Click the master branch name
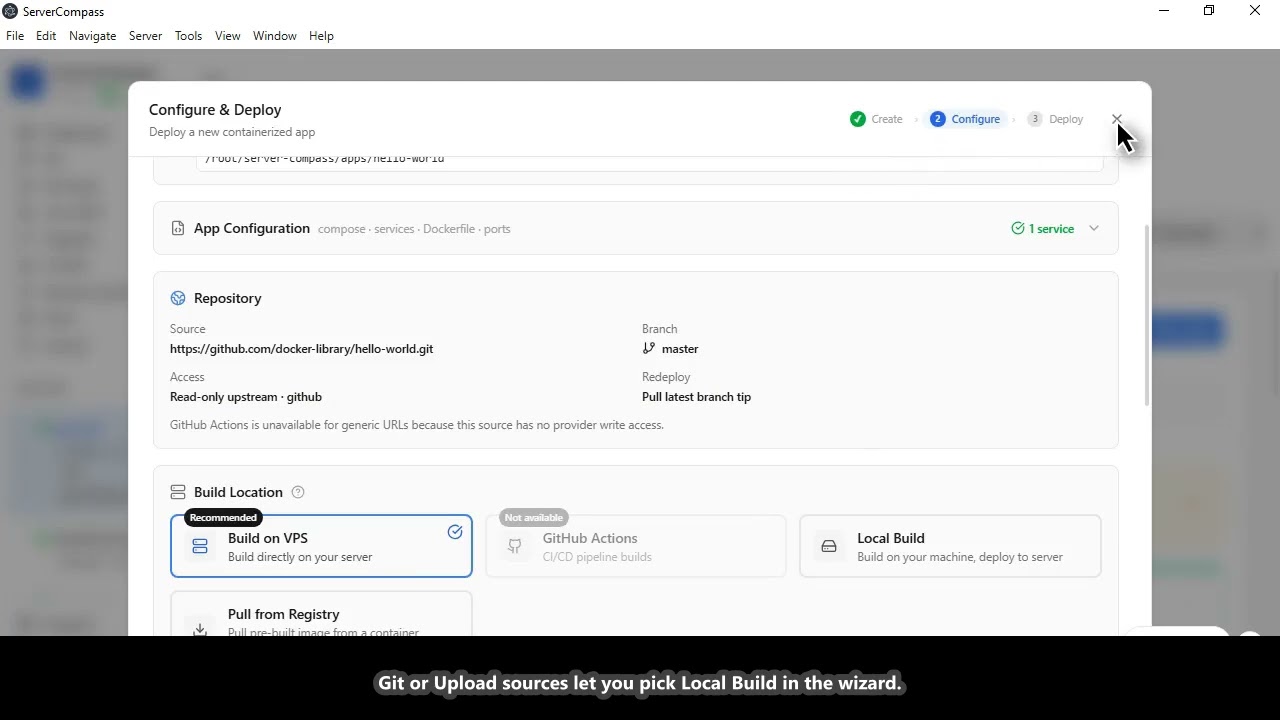The image size is (1280, 720). 680,349
